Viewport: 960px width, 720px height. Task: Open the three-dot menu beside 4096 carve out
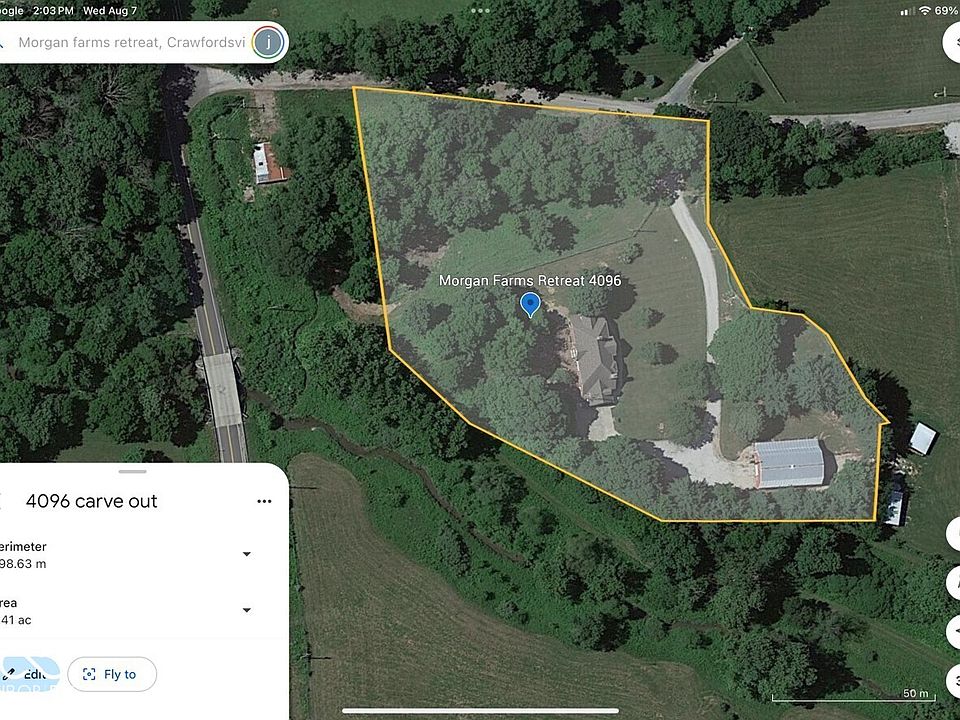click(264, 501)
